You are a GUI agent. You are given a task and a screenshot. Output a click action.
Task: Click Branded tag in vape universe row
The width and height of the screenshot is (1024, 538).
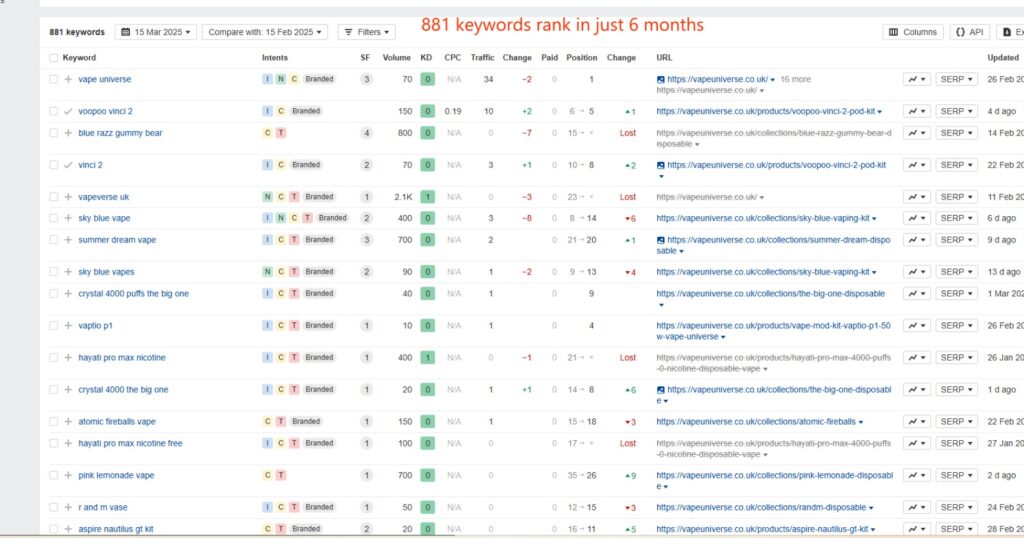pyautogui.click(x=319, y=79)
